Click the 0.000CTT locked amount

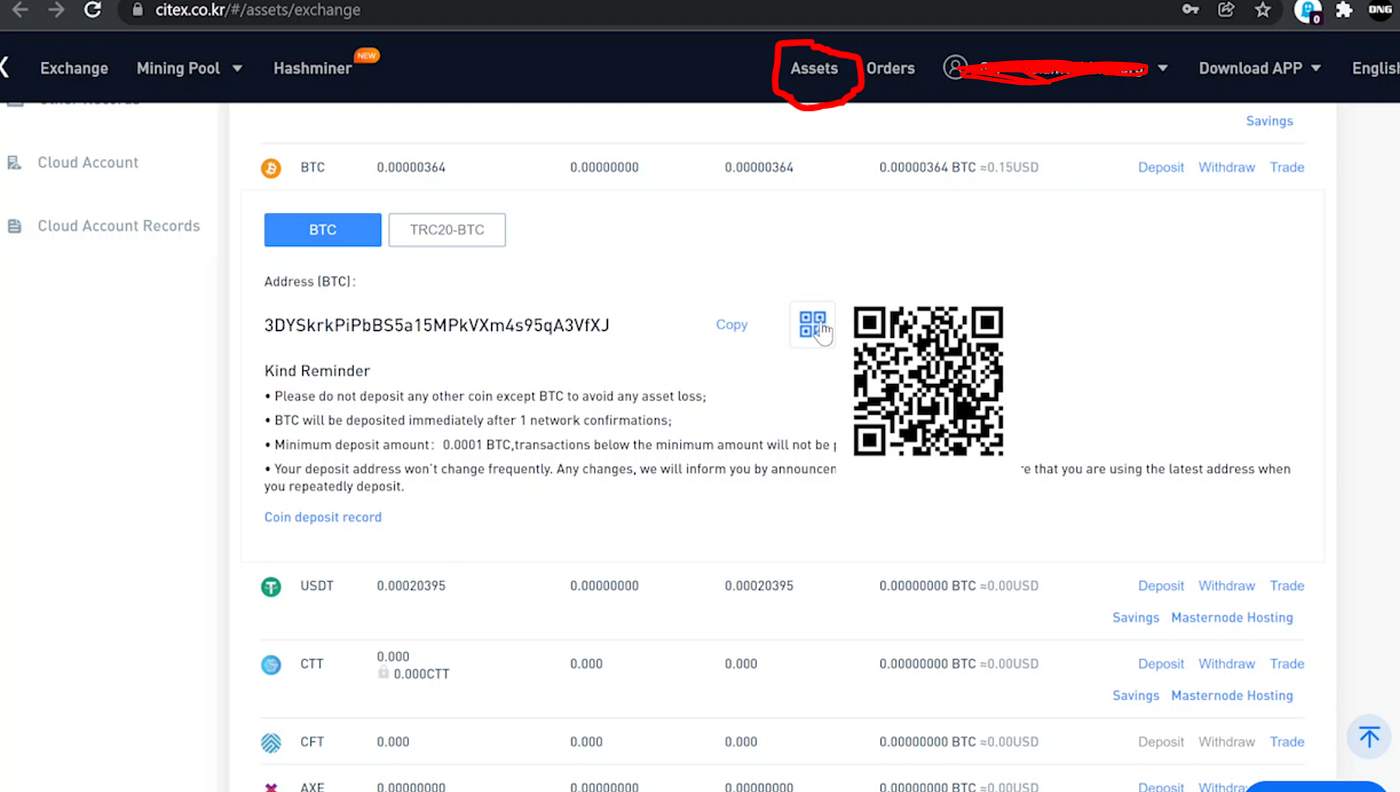[421, 674]
